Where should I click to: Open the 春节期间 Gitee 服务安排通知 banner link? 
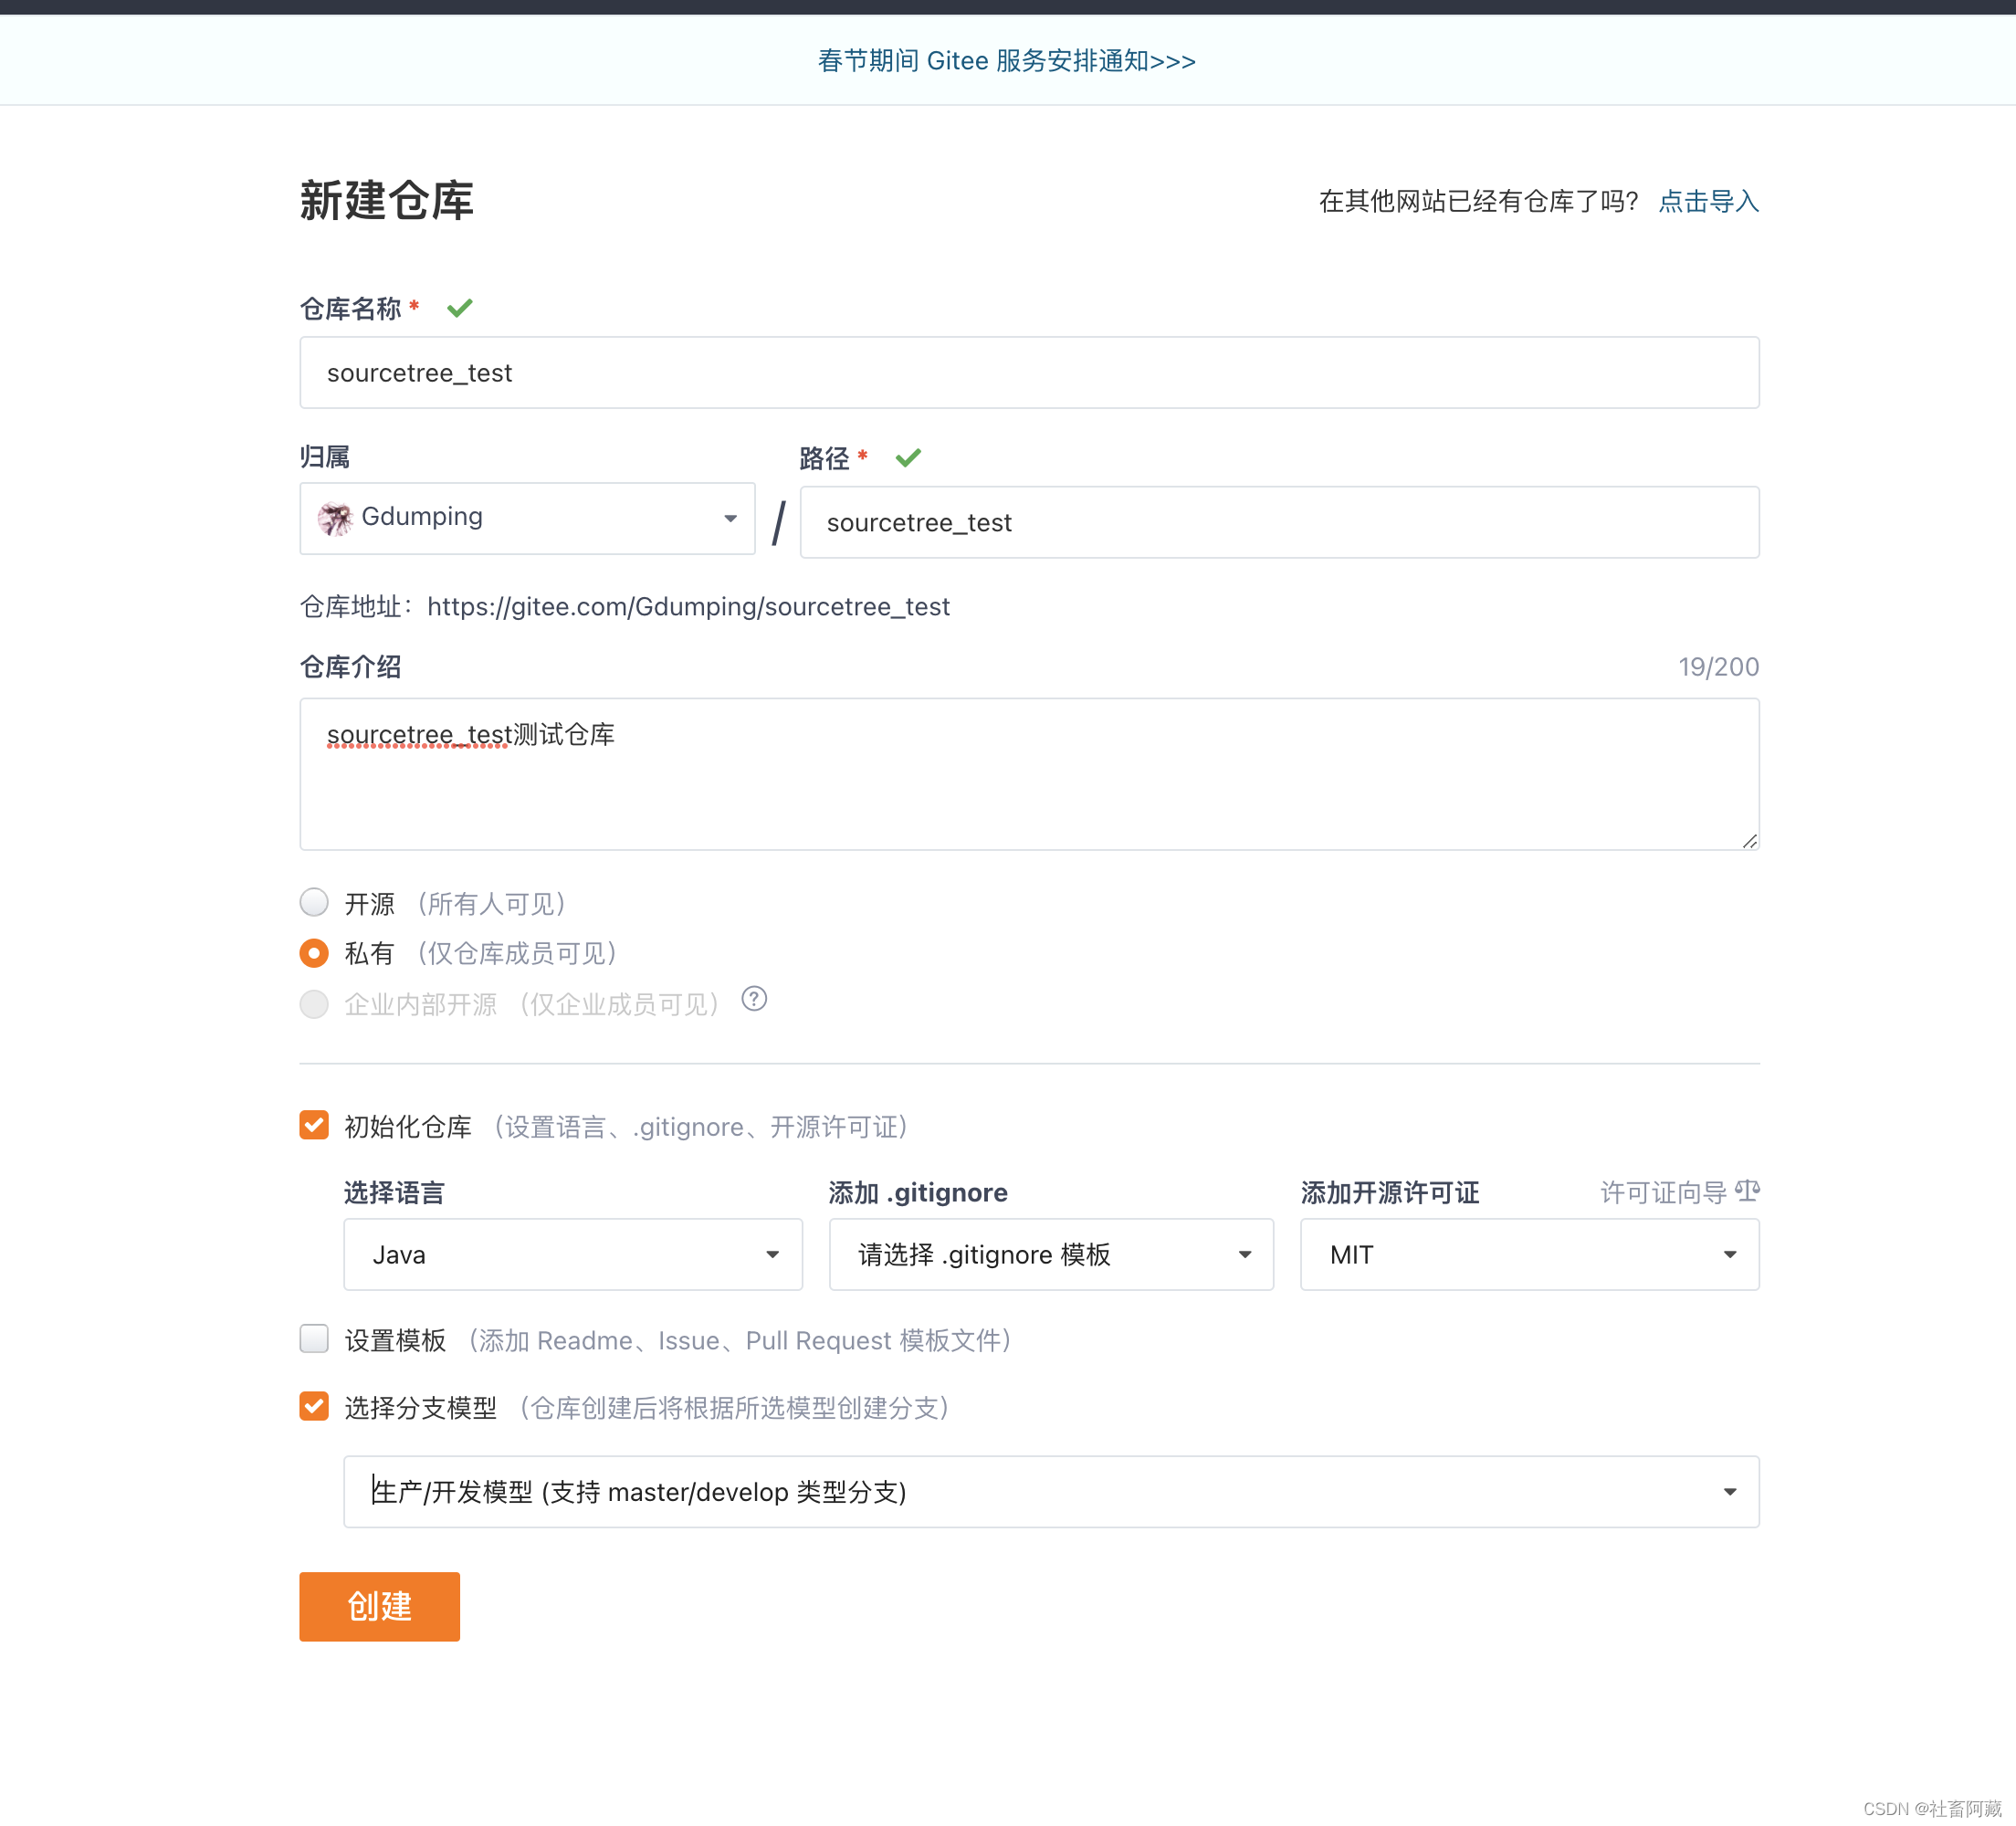[1007, 61]
